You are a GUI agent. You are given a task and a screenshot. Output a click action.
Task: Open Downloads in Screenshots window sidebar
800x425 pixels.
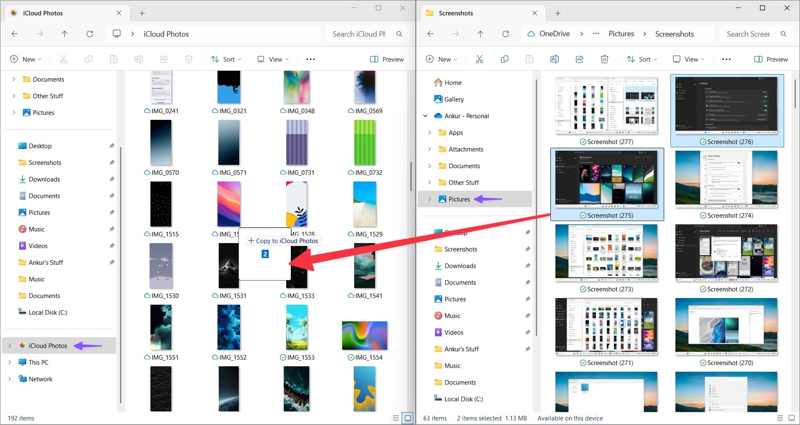[455, 266]
